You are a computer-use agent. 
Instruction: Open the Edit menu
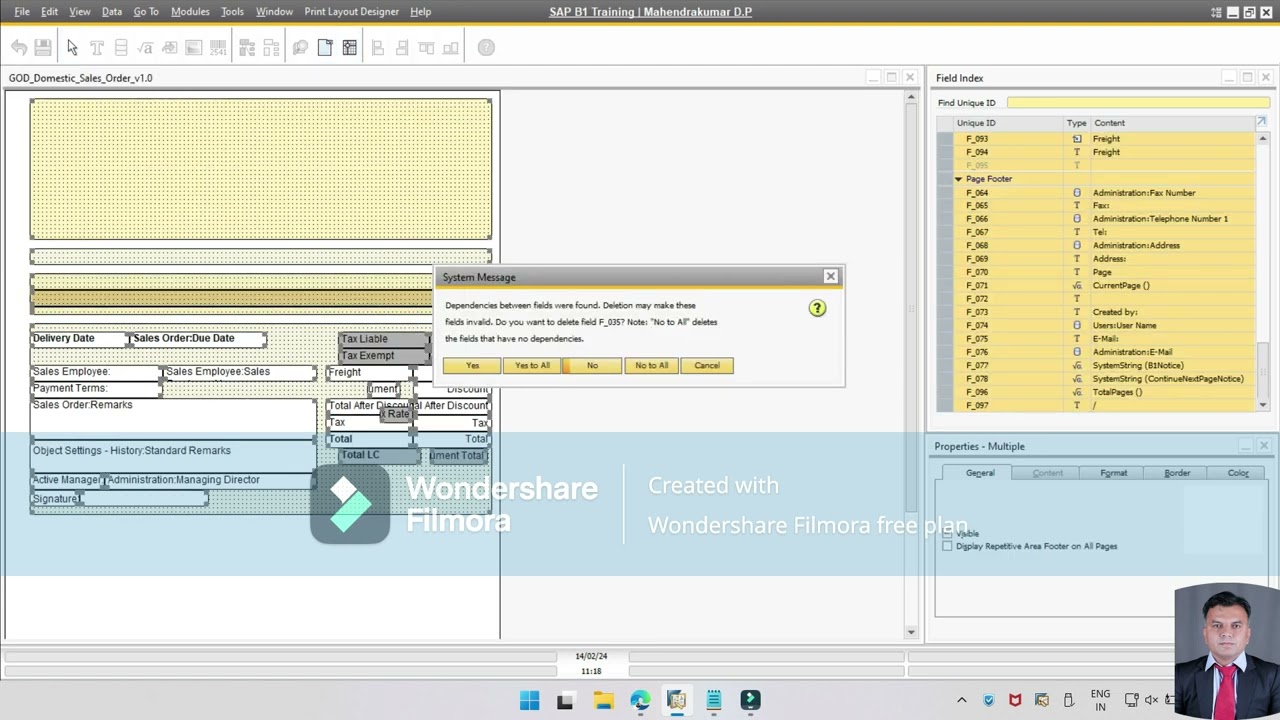pos(49,11)
